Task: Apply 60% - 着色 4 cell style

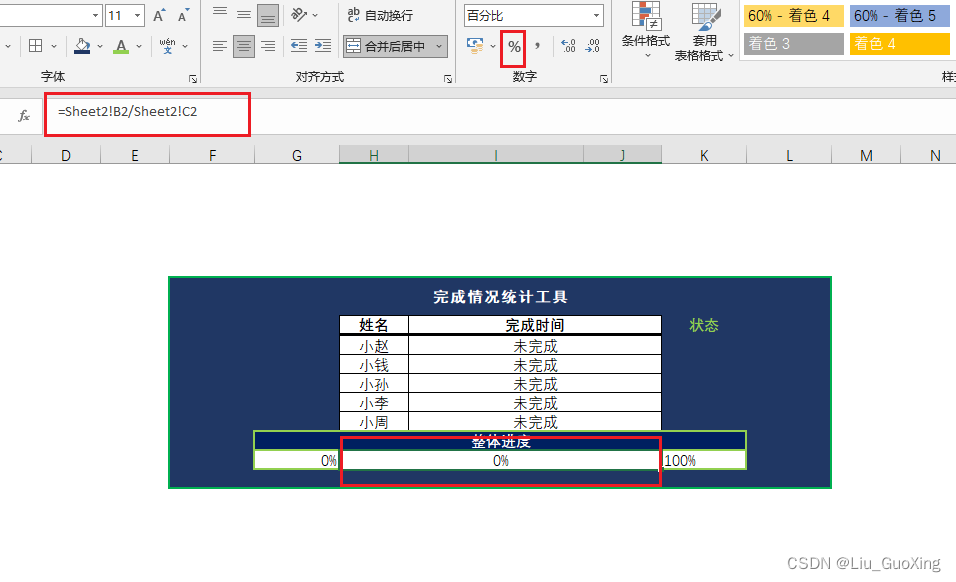Action: 793,16
